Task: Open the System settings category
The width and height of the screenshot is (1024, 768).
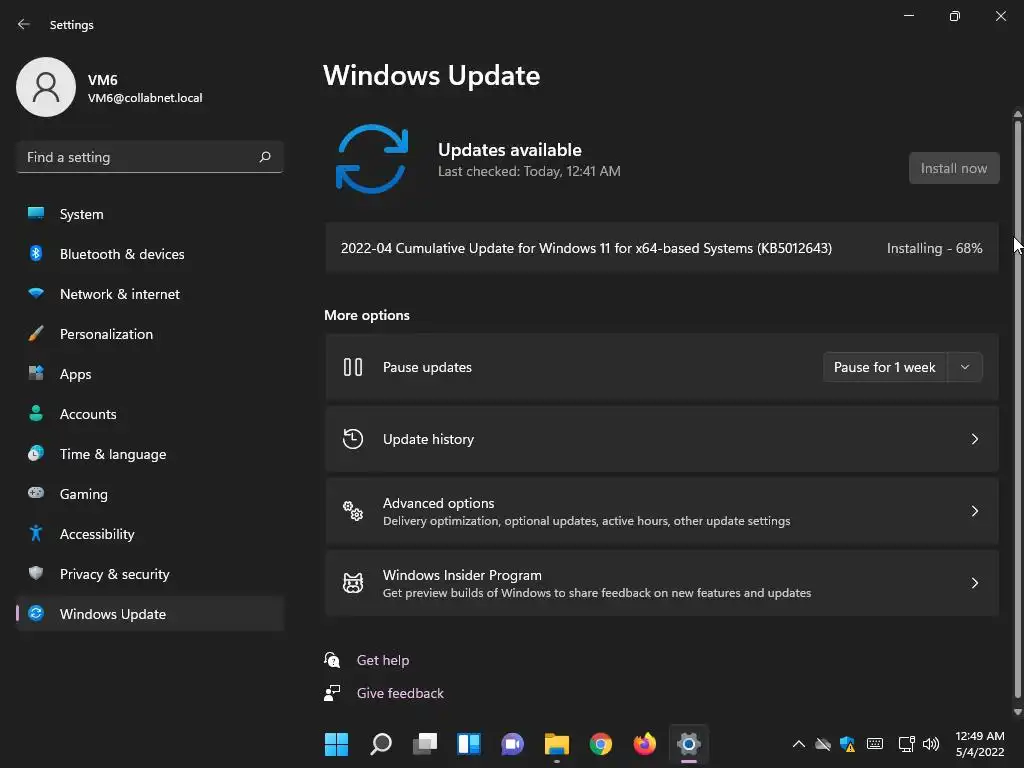Action: coord(150,214)
